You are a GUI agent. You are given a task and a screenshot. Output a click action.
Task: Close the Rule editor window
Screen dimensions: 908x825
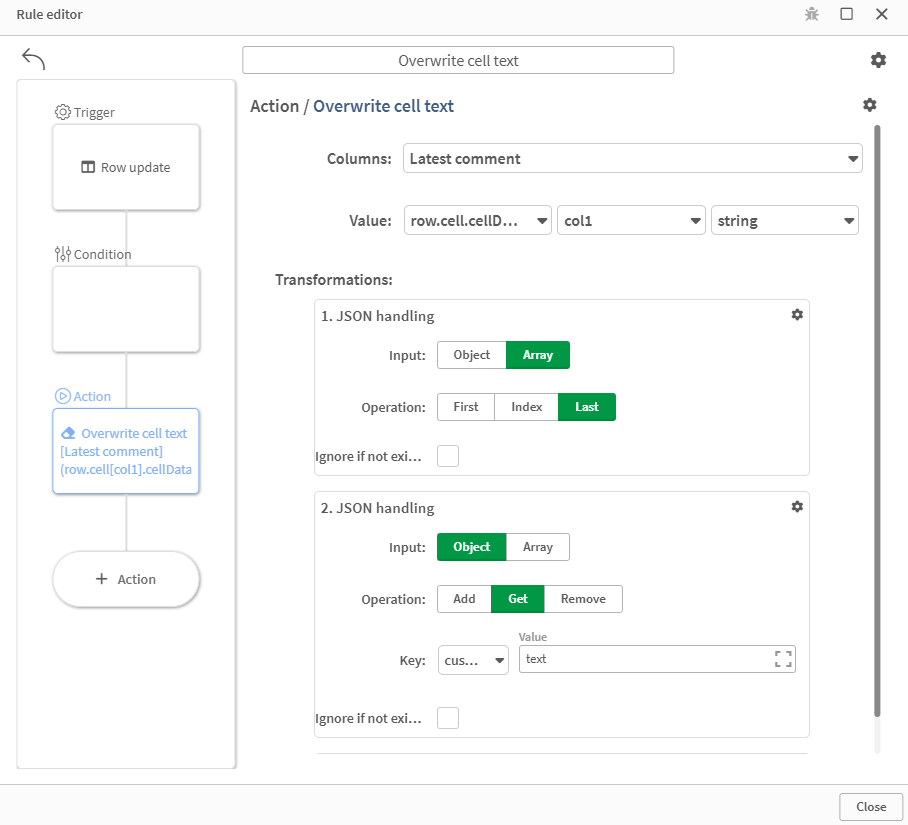(881, 14)
